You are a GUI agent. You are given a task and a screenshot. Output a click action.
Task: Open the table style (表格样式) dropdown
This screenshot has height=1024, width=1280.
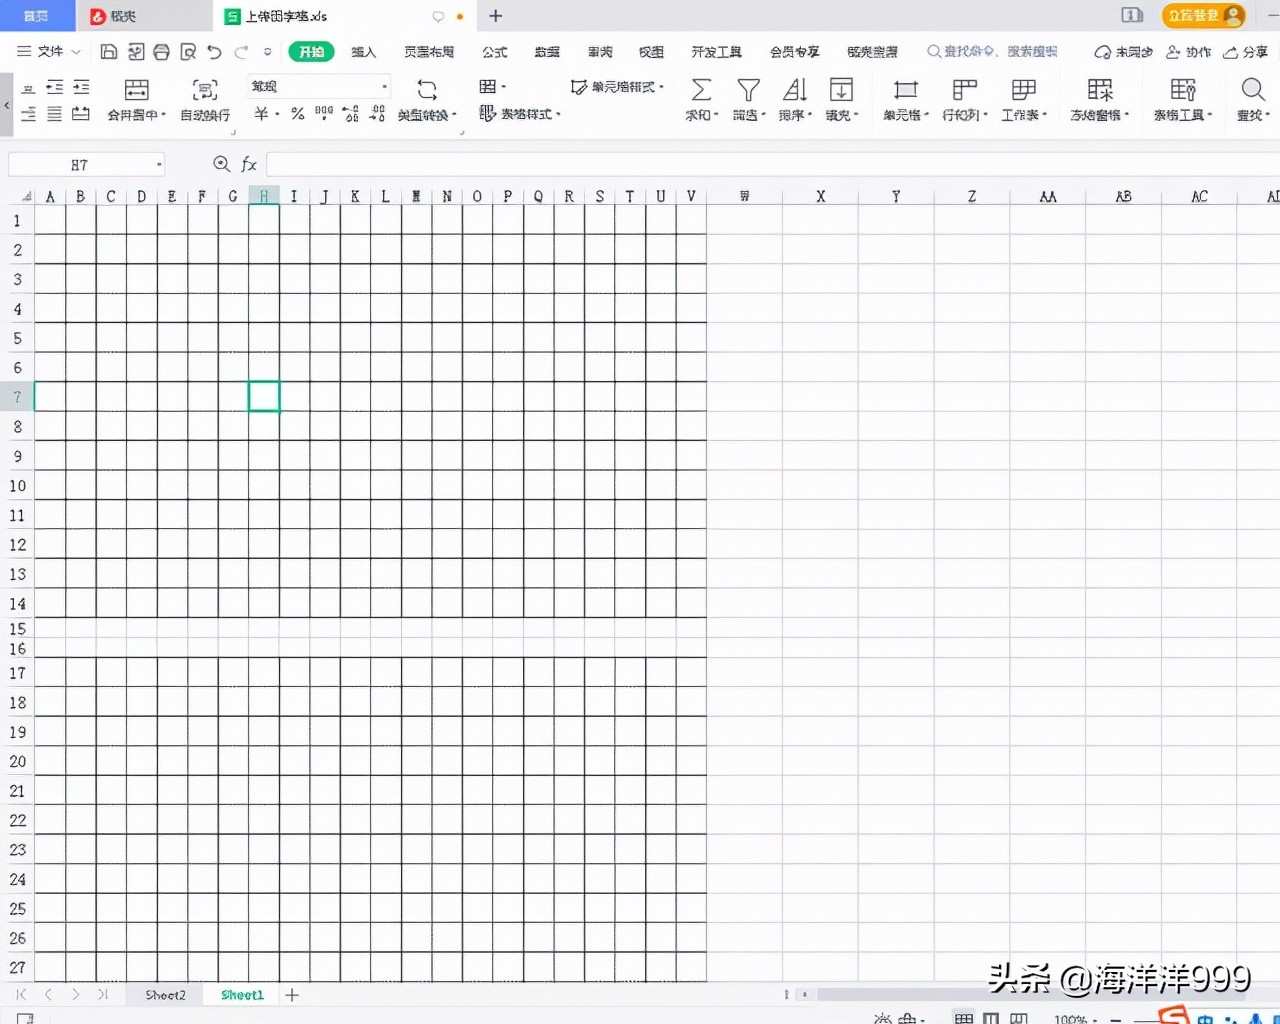pyautogui.click(x=520, y=114)
